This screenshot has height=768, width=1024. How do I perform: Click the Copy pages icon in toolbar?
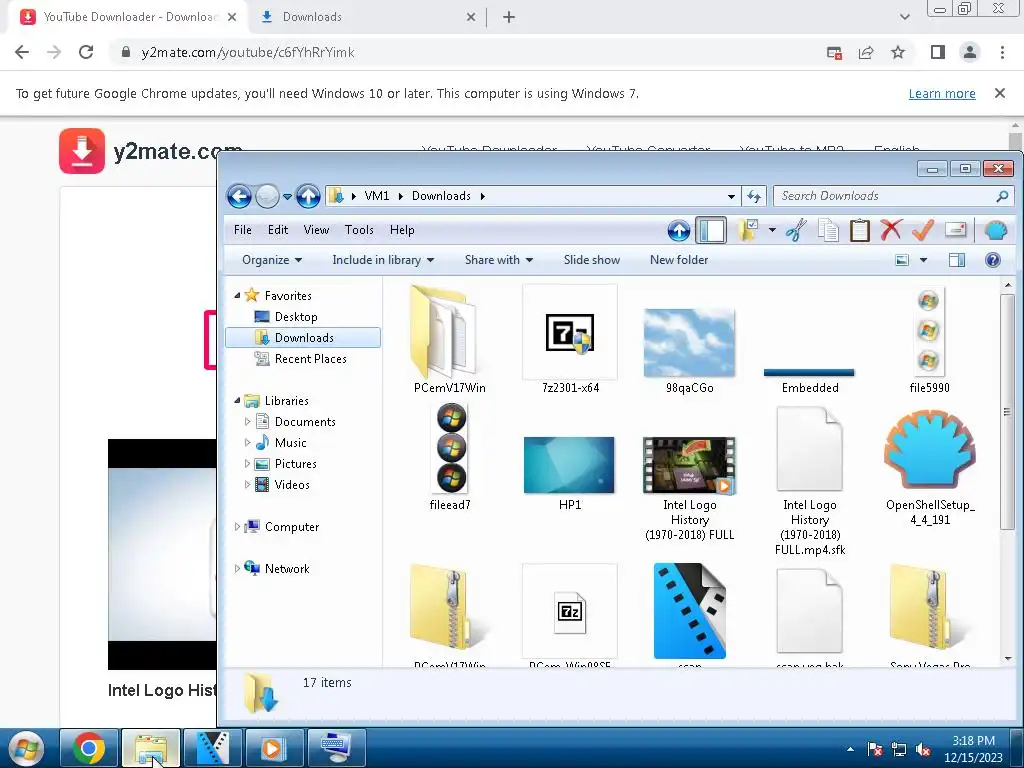coord(828,230)
